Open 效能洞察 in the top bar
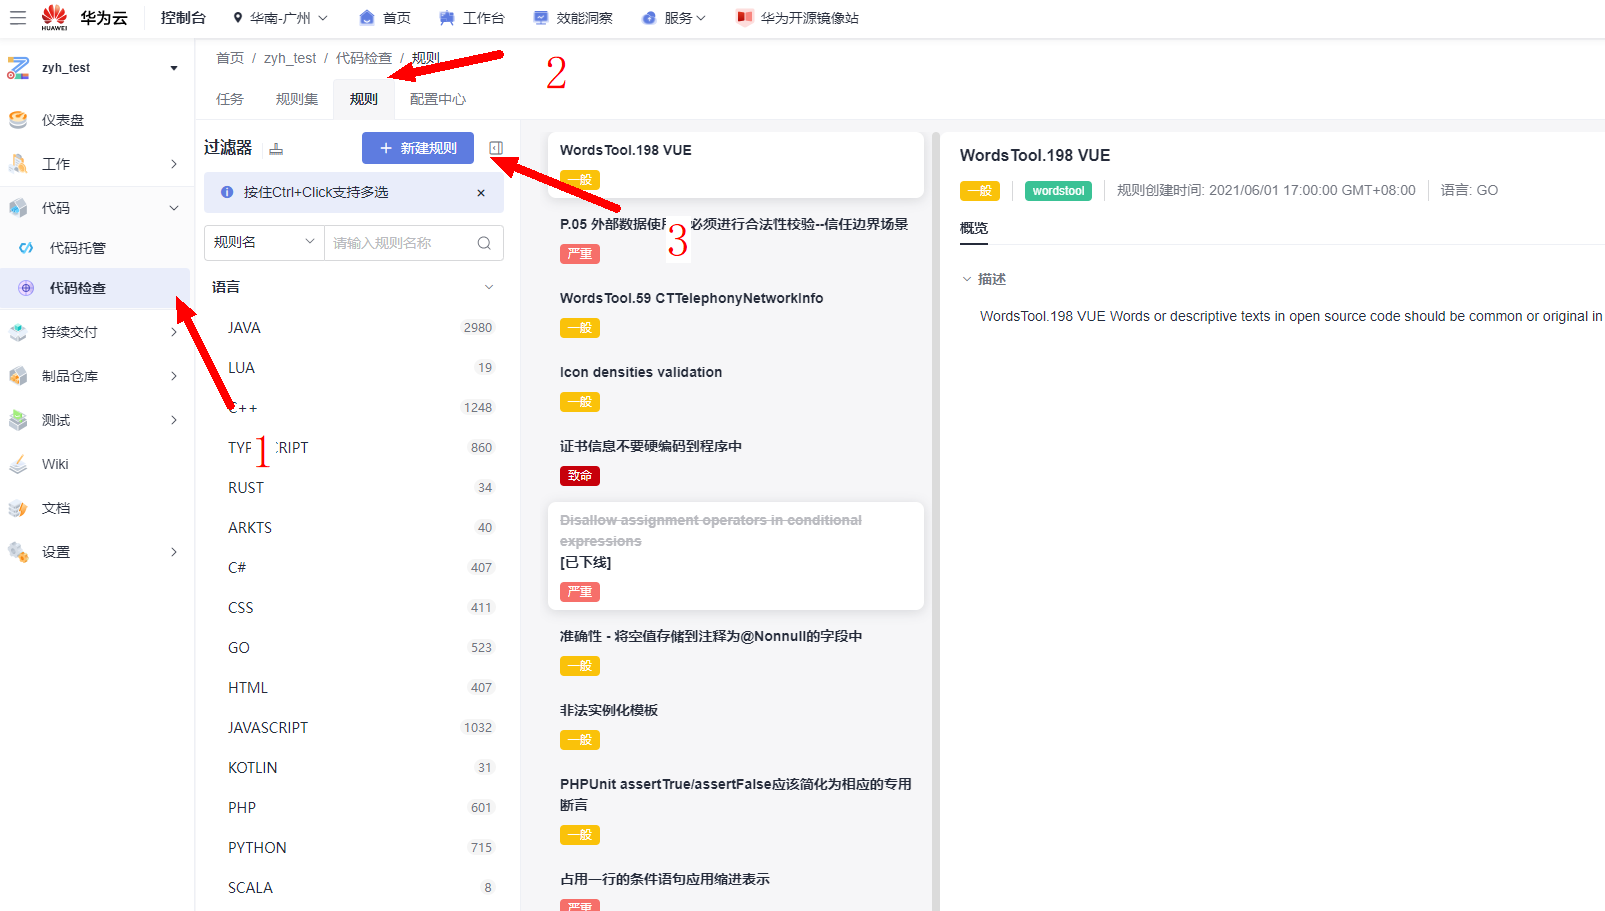Viewport: 1605px width, 911px height. coord(573,18)
